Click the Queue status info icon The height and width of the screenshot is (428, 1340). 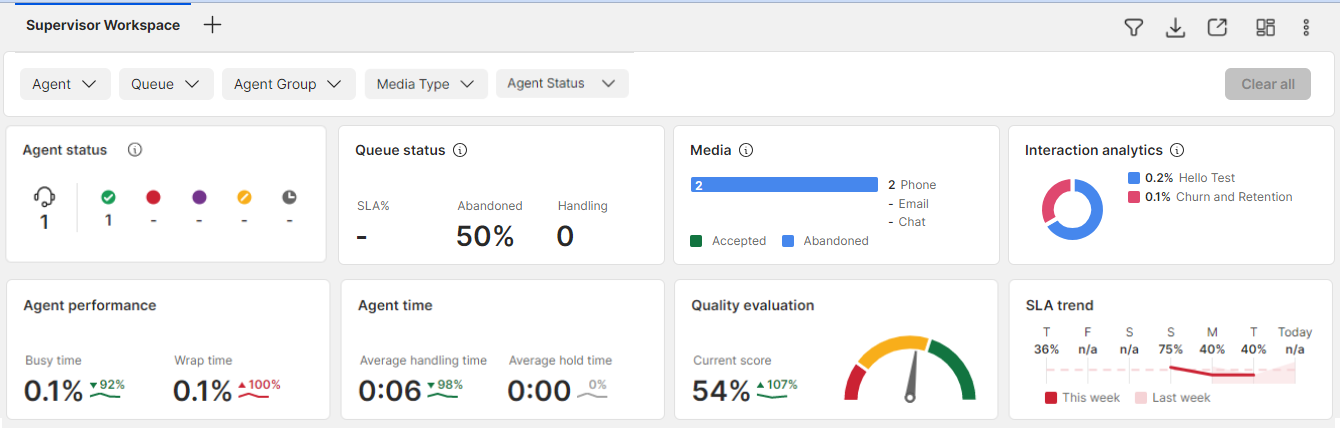[x=460, y=150]
